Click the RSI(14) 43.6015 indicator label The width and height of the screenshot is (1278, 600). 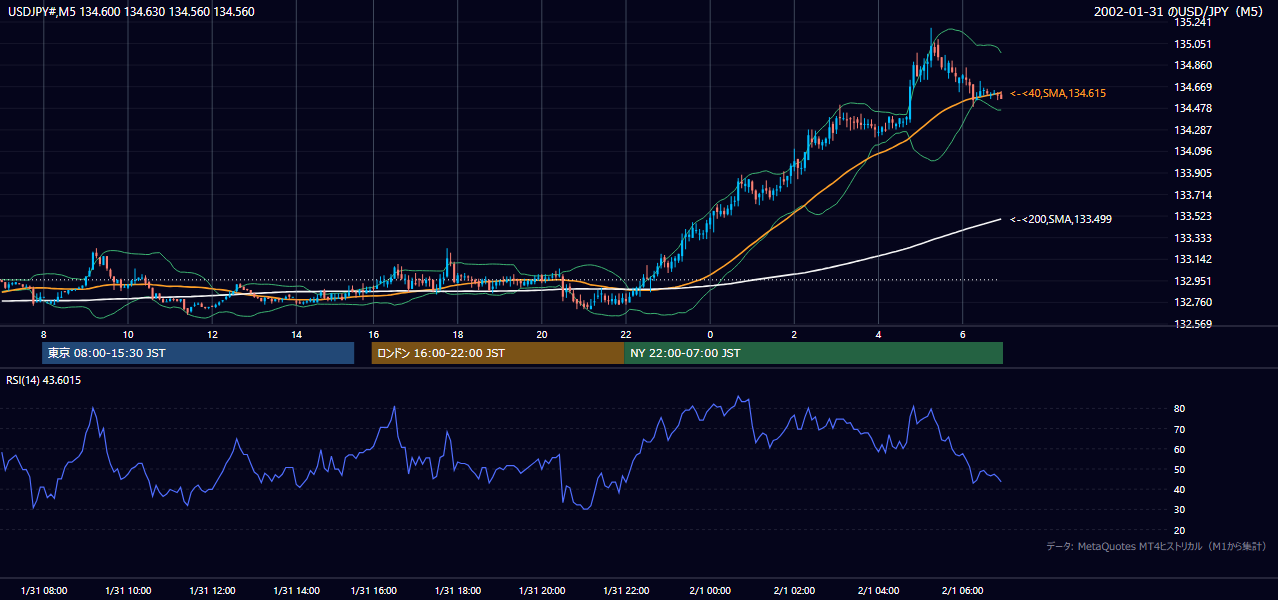coord(44,380)
